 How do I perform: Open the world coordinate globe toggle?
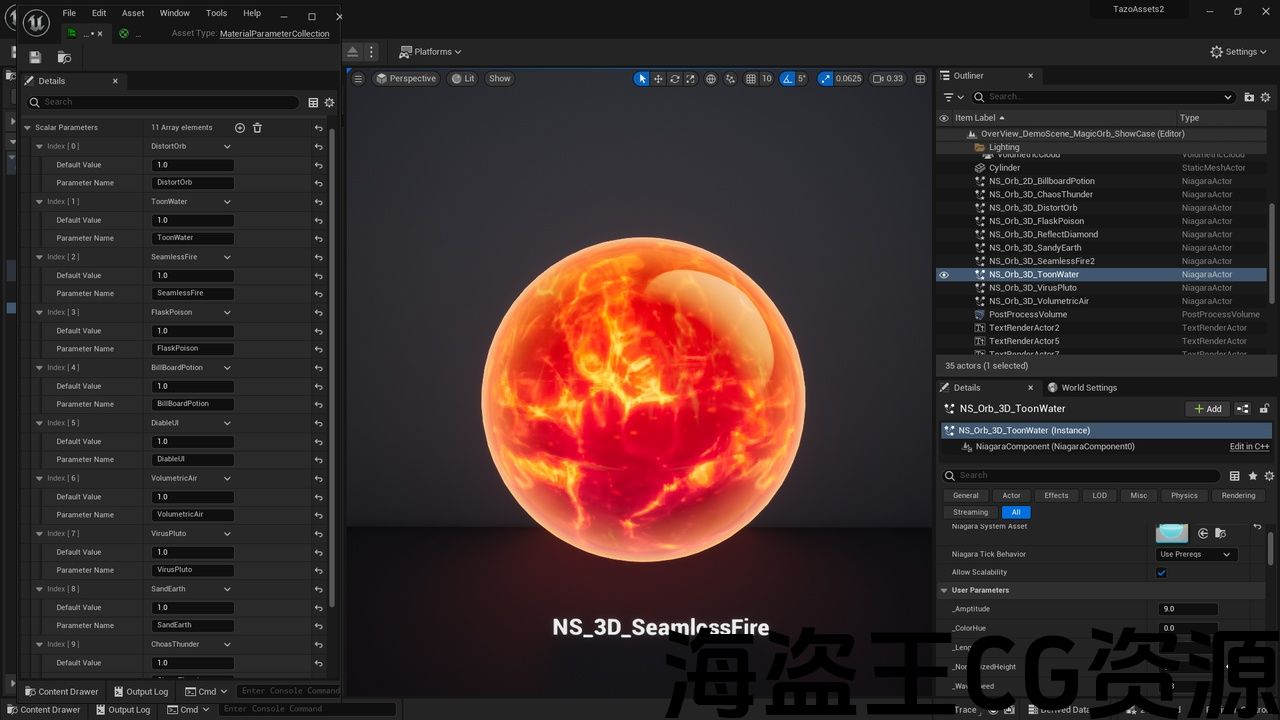tap(711, 79)
